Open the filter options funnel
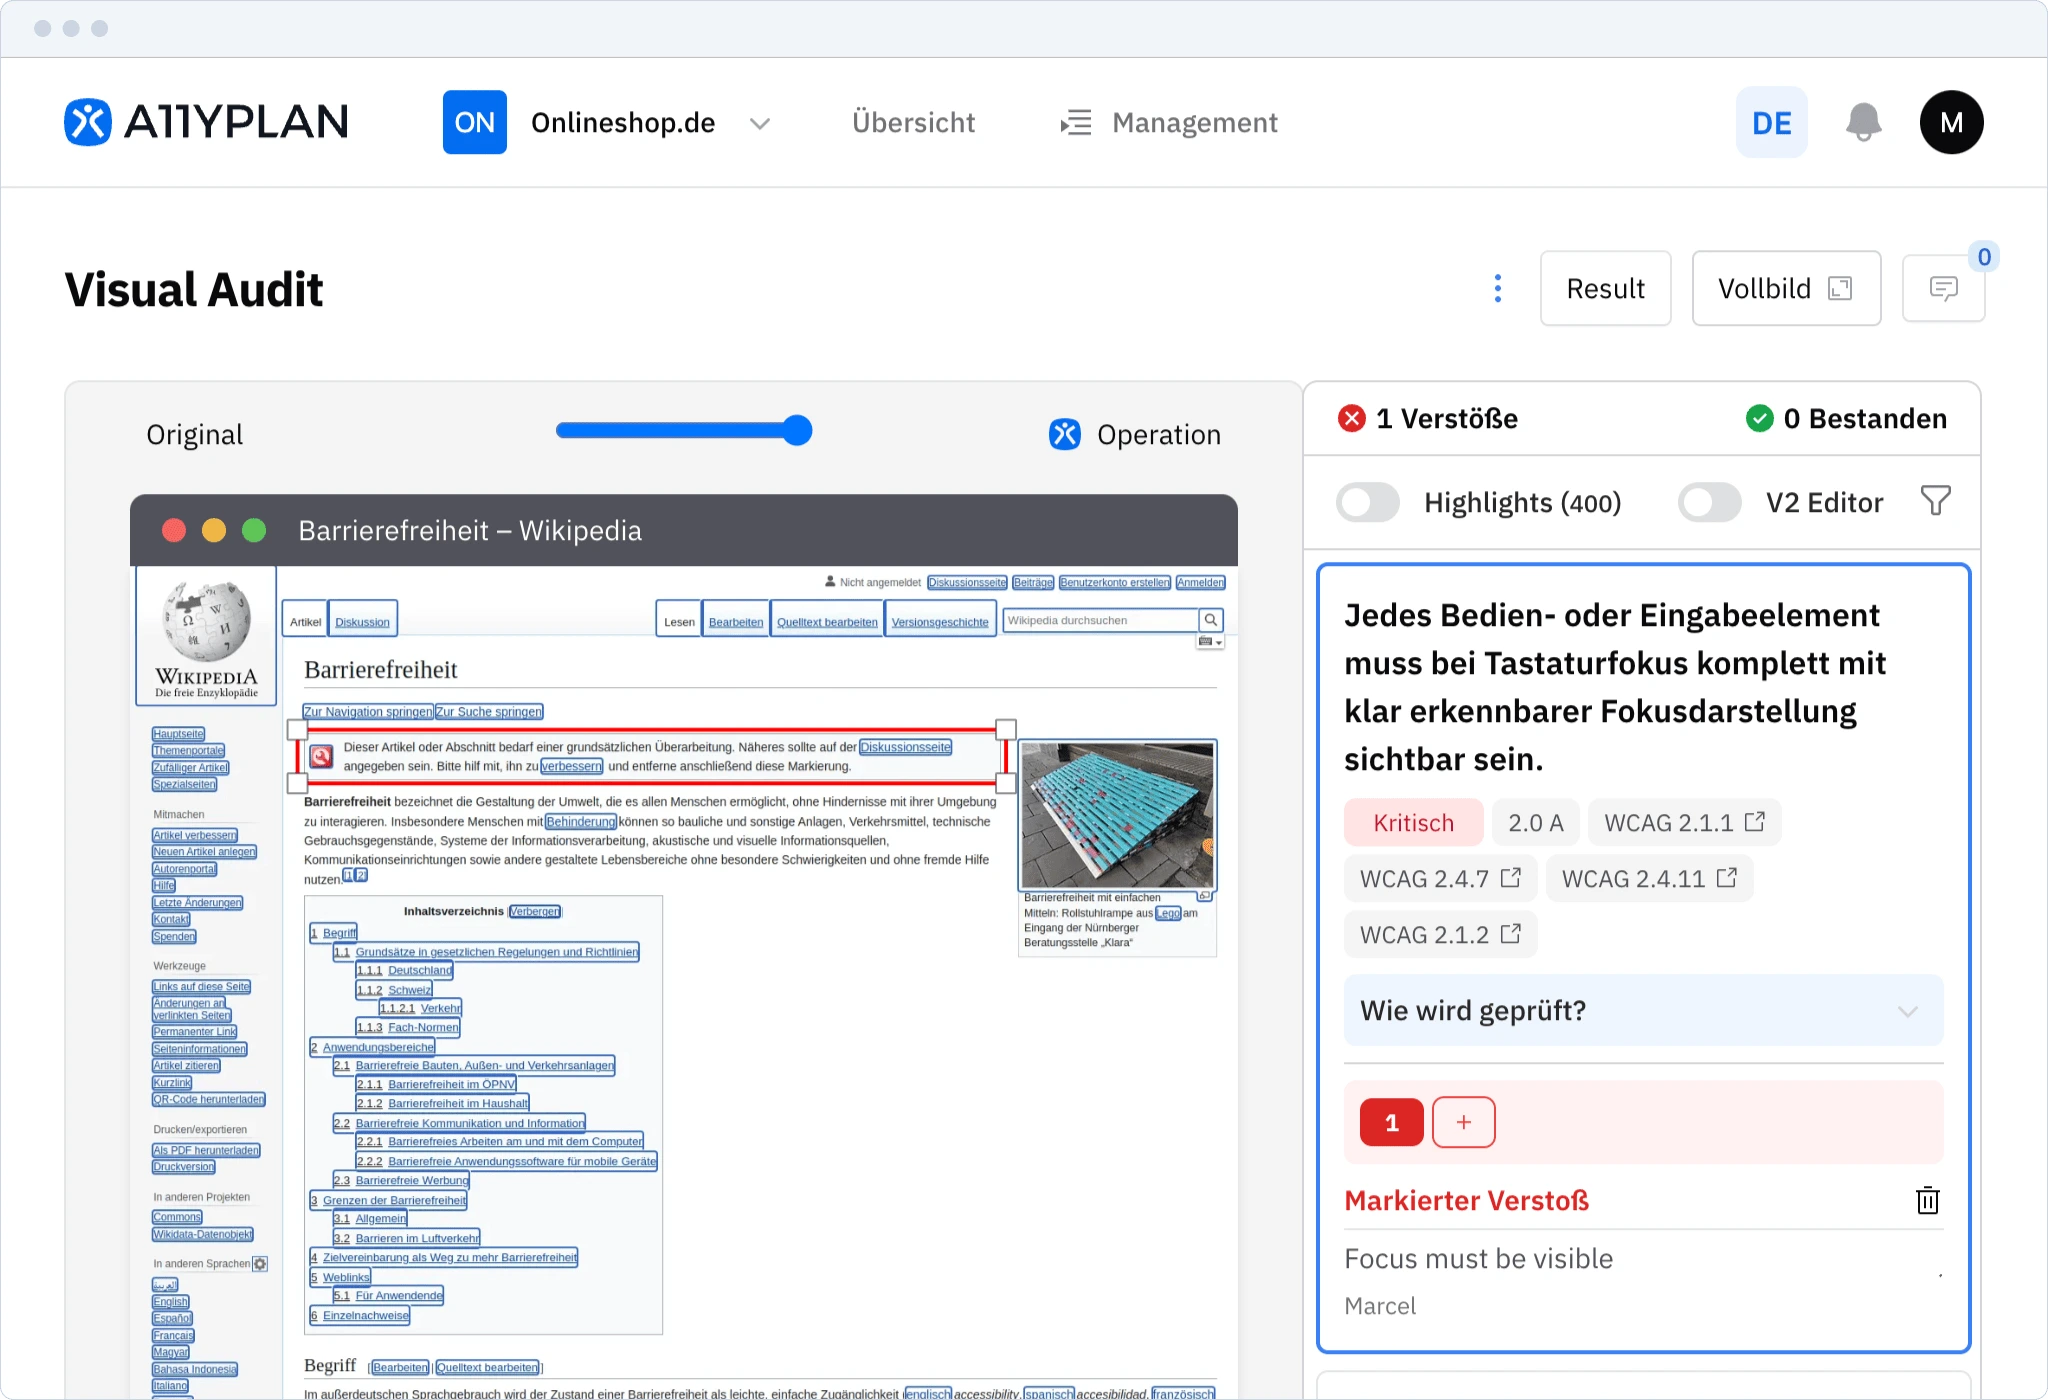This screenshot has width=2048, height=1400. [1936, 501]
